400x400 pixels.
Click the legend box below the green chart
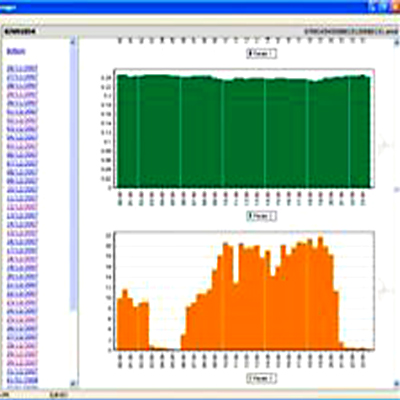(261, 216)
